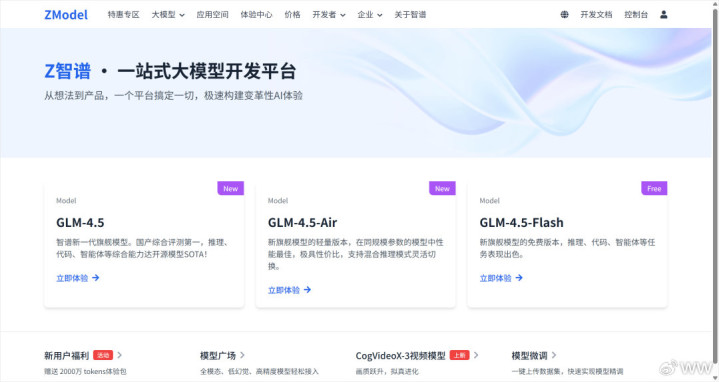Click arrow icon in GLM-4.5 card link

tap(95, 278)
